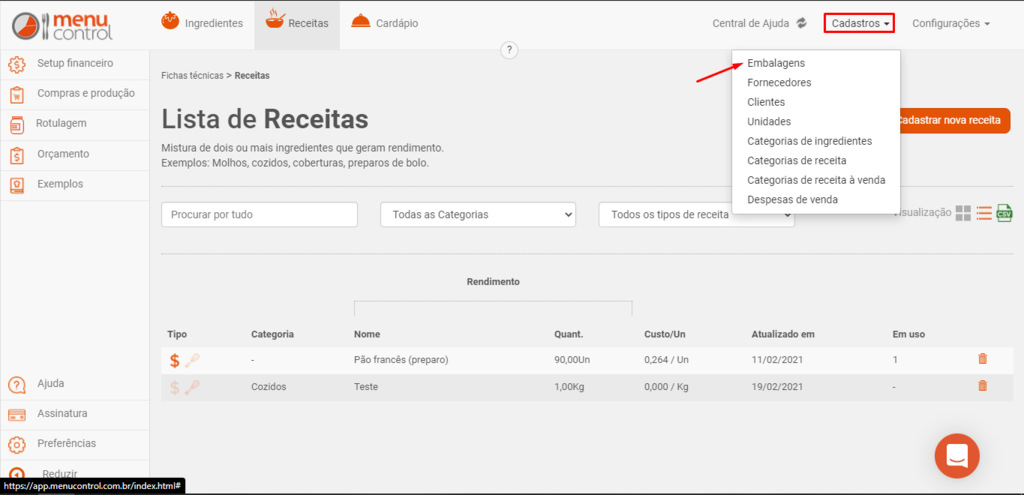
Task: Open Central de Ajuda link
Action: (x=751, y=24)
